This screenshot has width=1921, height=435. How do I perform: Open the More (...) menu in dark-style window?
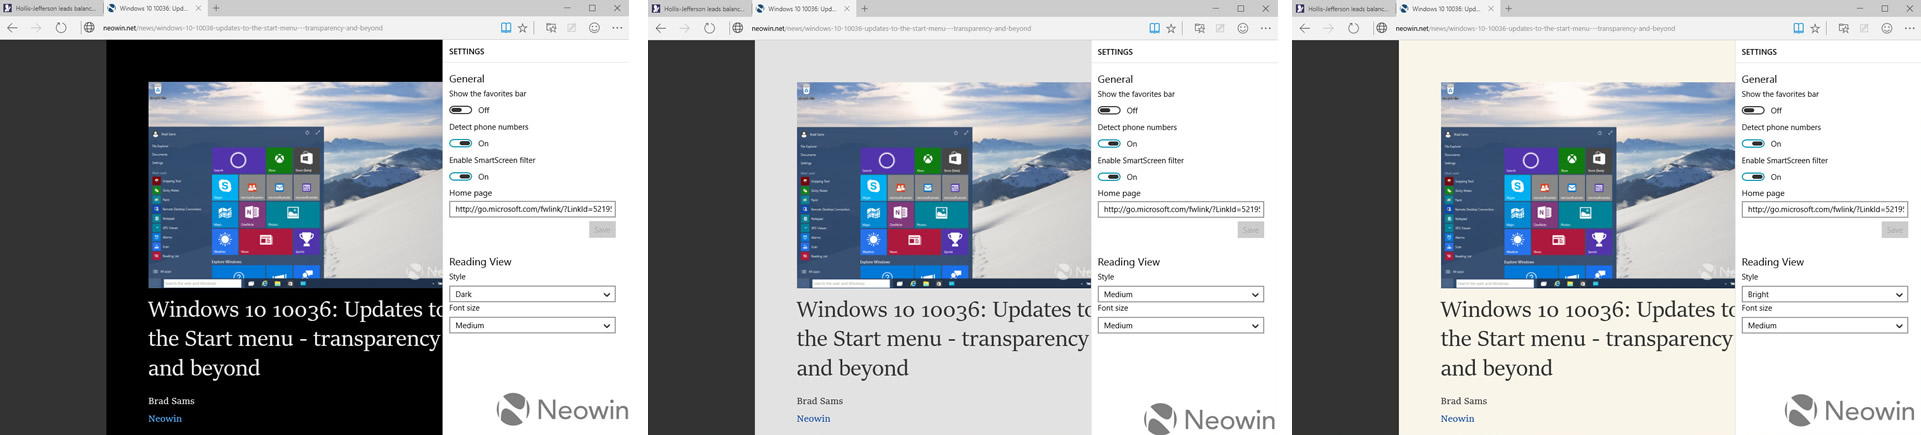tap(617, 28)
